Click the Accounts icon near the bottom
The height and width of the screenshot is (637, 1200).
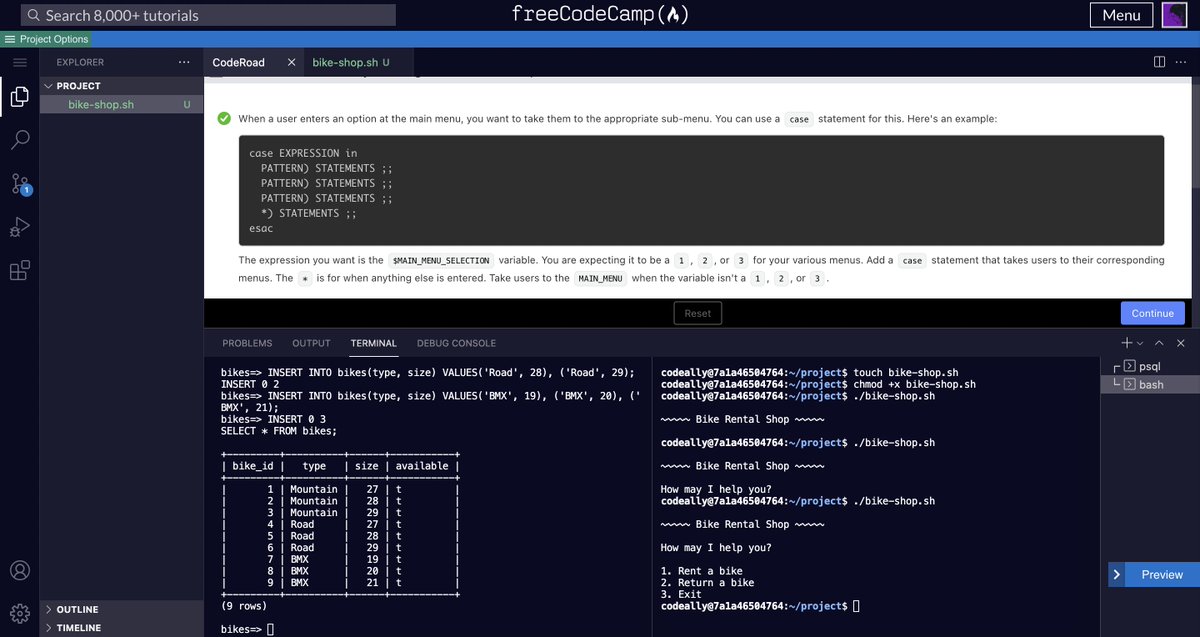(20, 570)
